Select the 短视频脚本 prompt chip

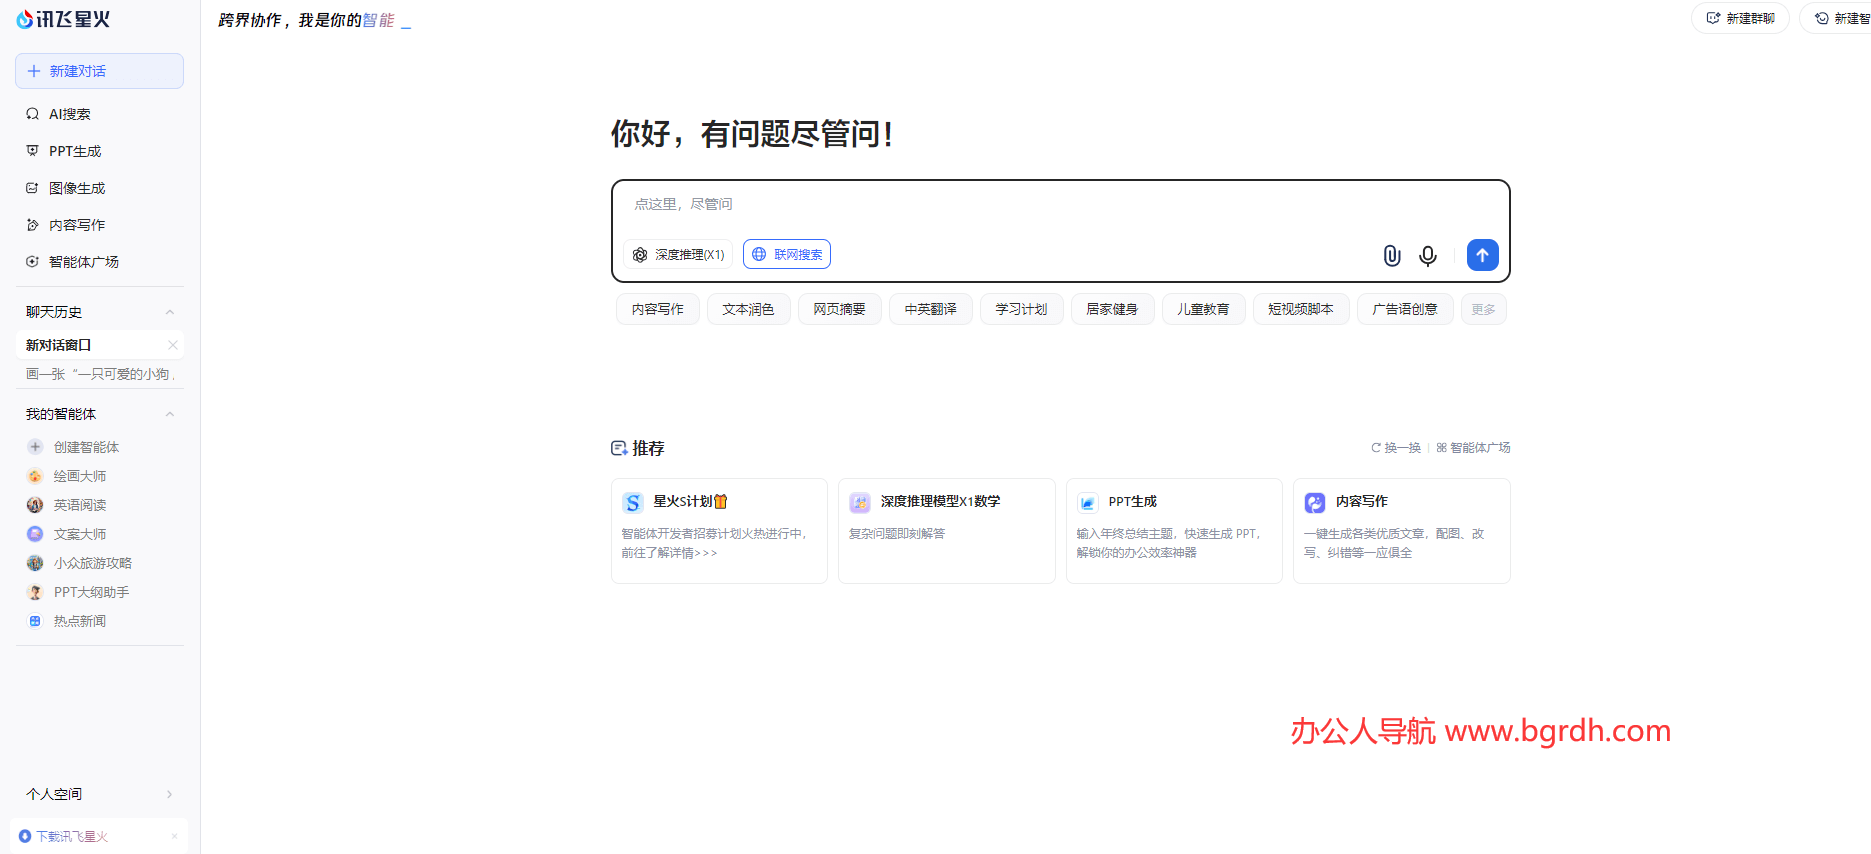click(x=1301, y=309)
